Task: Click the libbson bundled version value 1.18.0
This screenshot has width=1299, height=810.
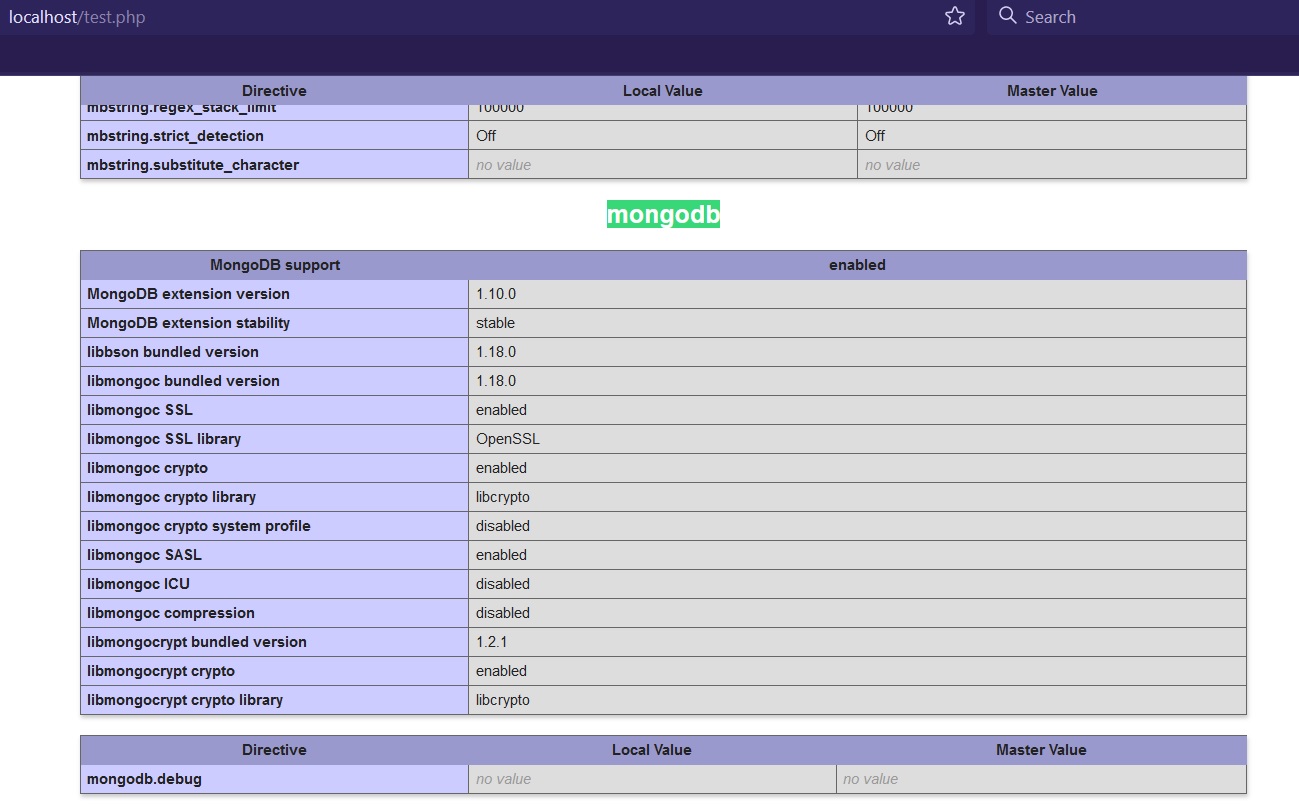Action: tap(496, 352)
